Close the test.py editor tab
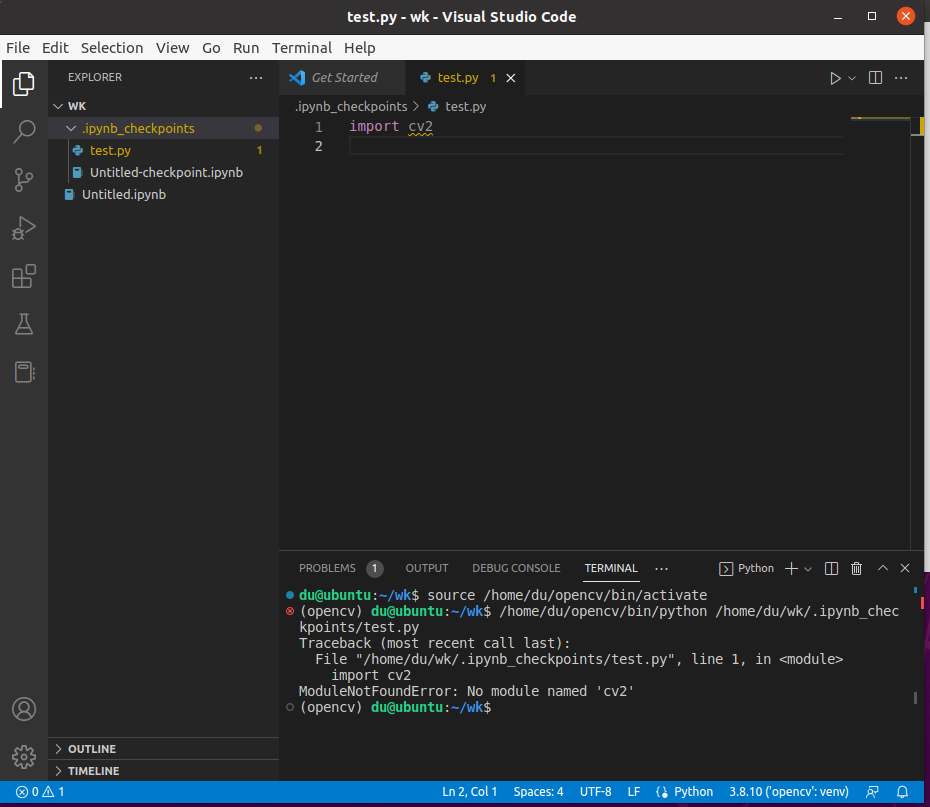The height and width of the screenshot is (807, 930). click(511, 78)
